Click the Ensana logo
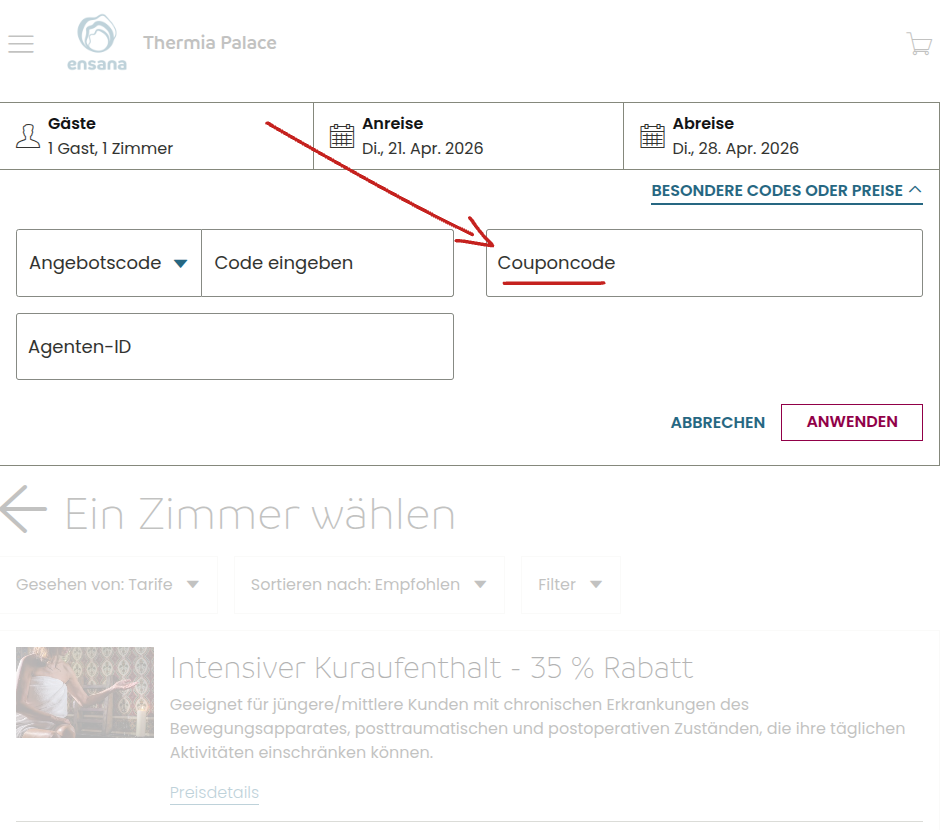The image size is (940, 830). click(98, 43)
